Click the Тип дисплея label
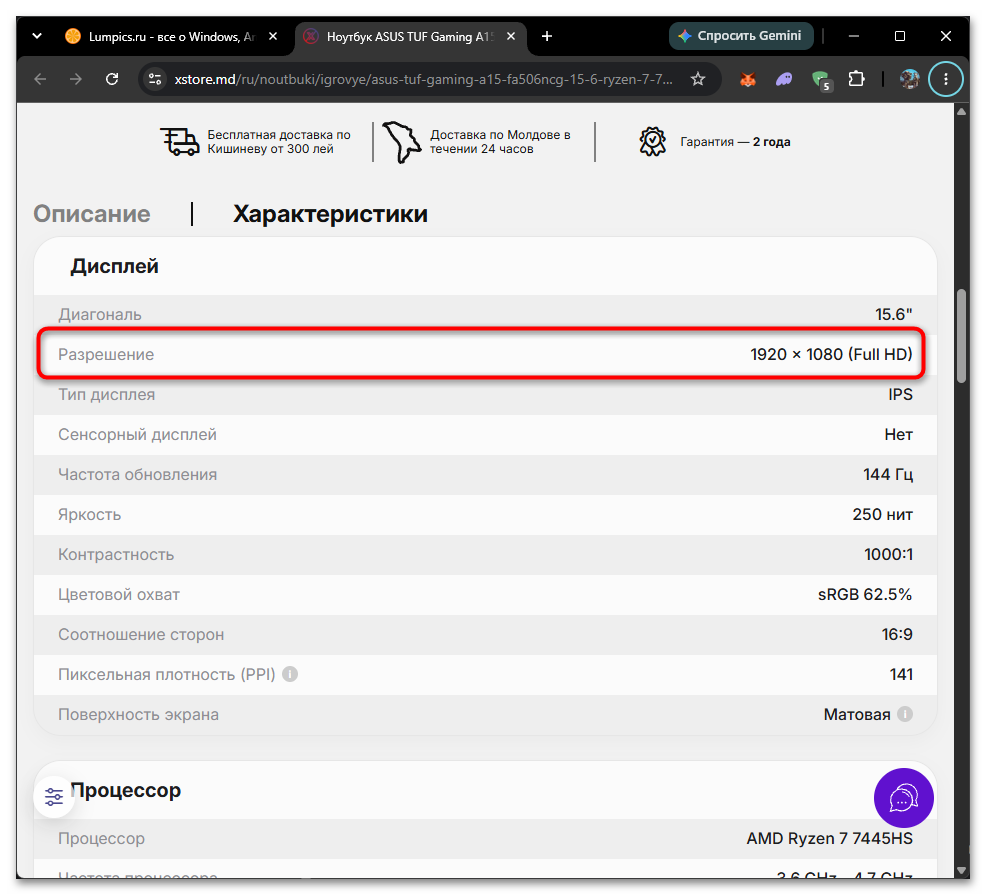Screen dimensions: 986x895 click(x=107, y=394)
